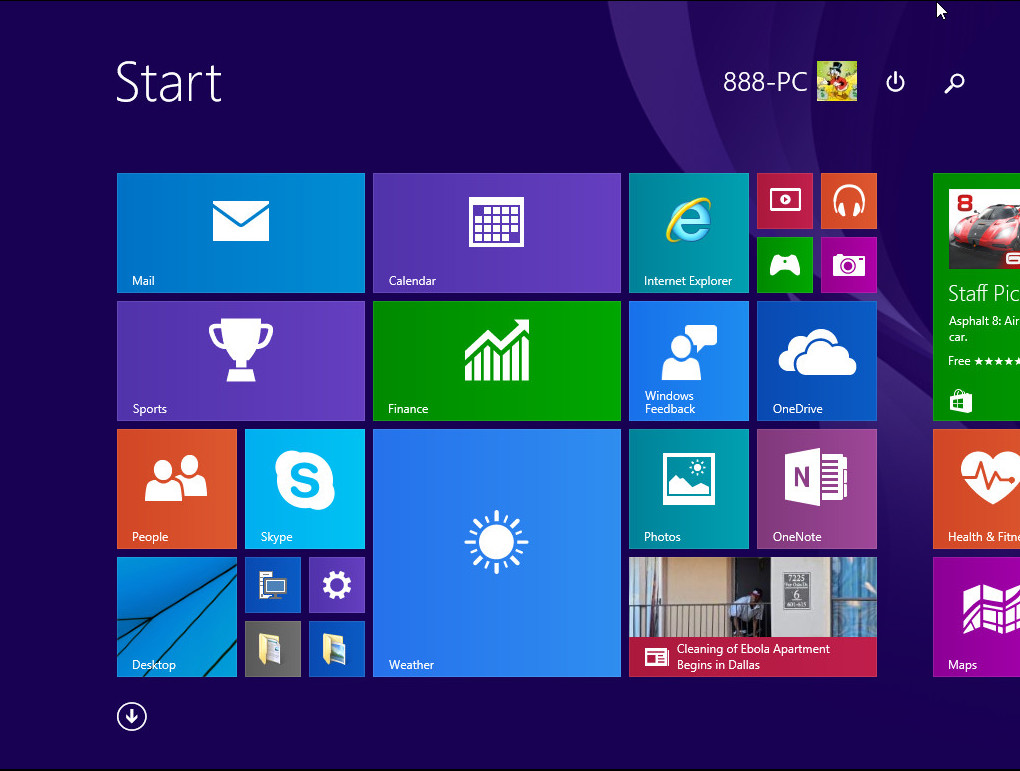
Task: Open the Skype app tile
Action: (x=304, y=488)
